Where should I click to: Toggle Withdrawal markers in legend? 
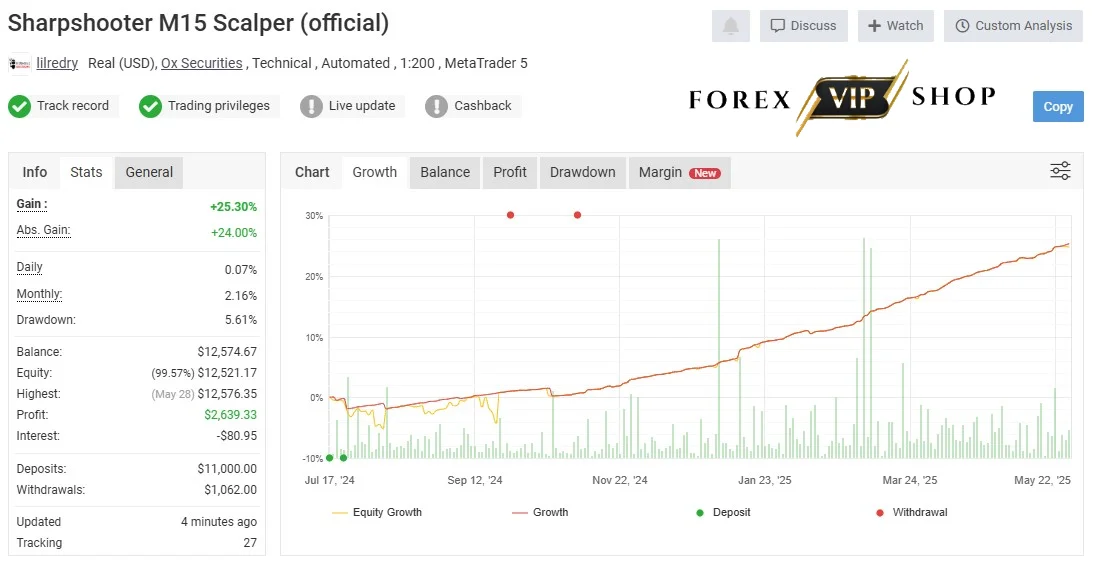912,512
